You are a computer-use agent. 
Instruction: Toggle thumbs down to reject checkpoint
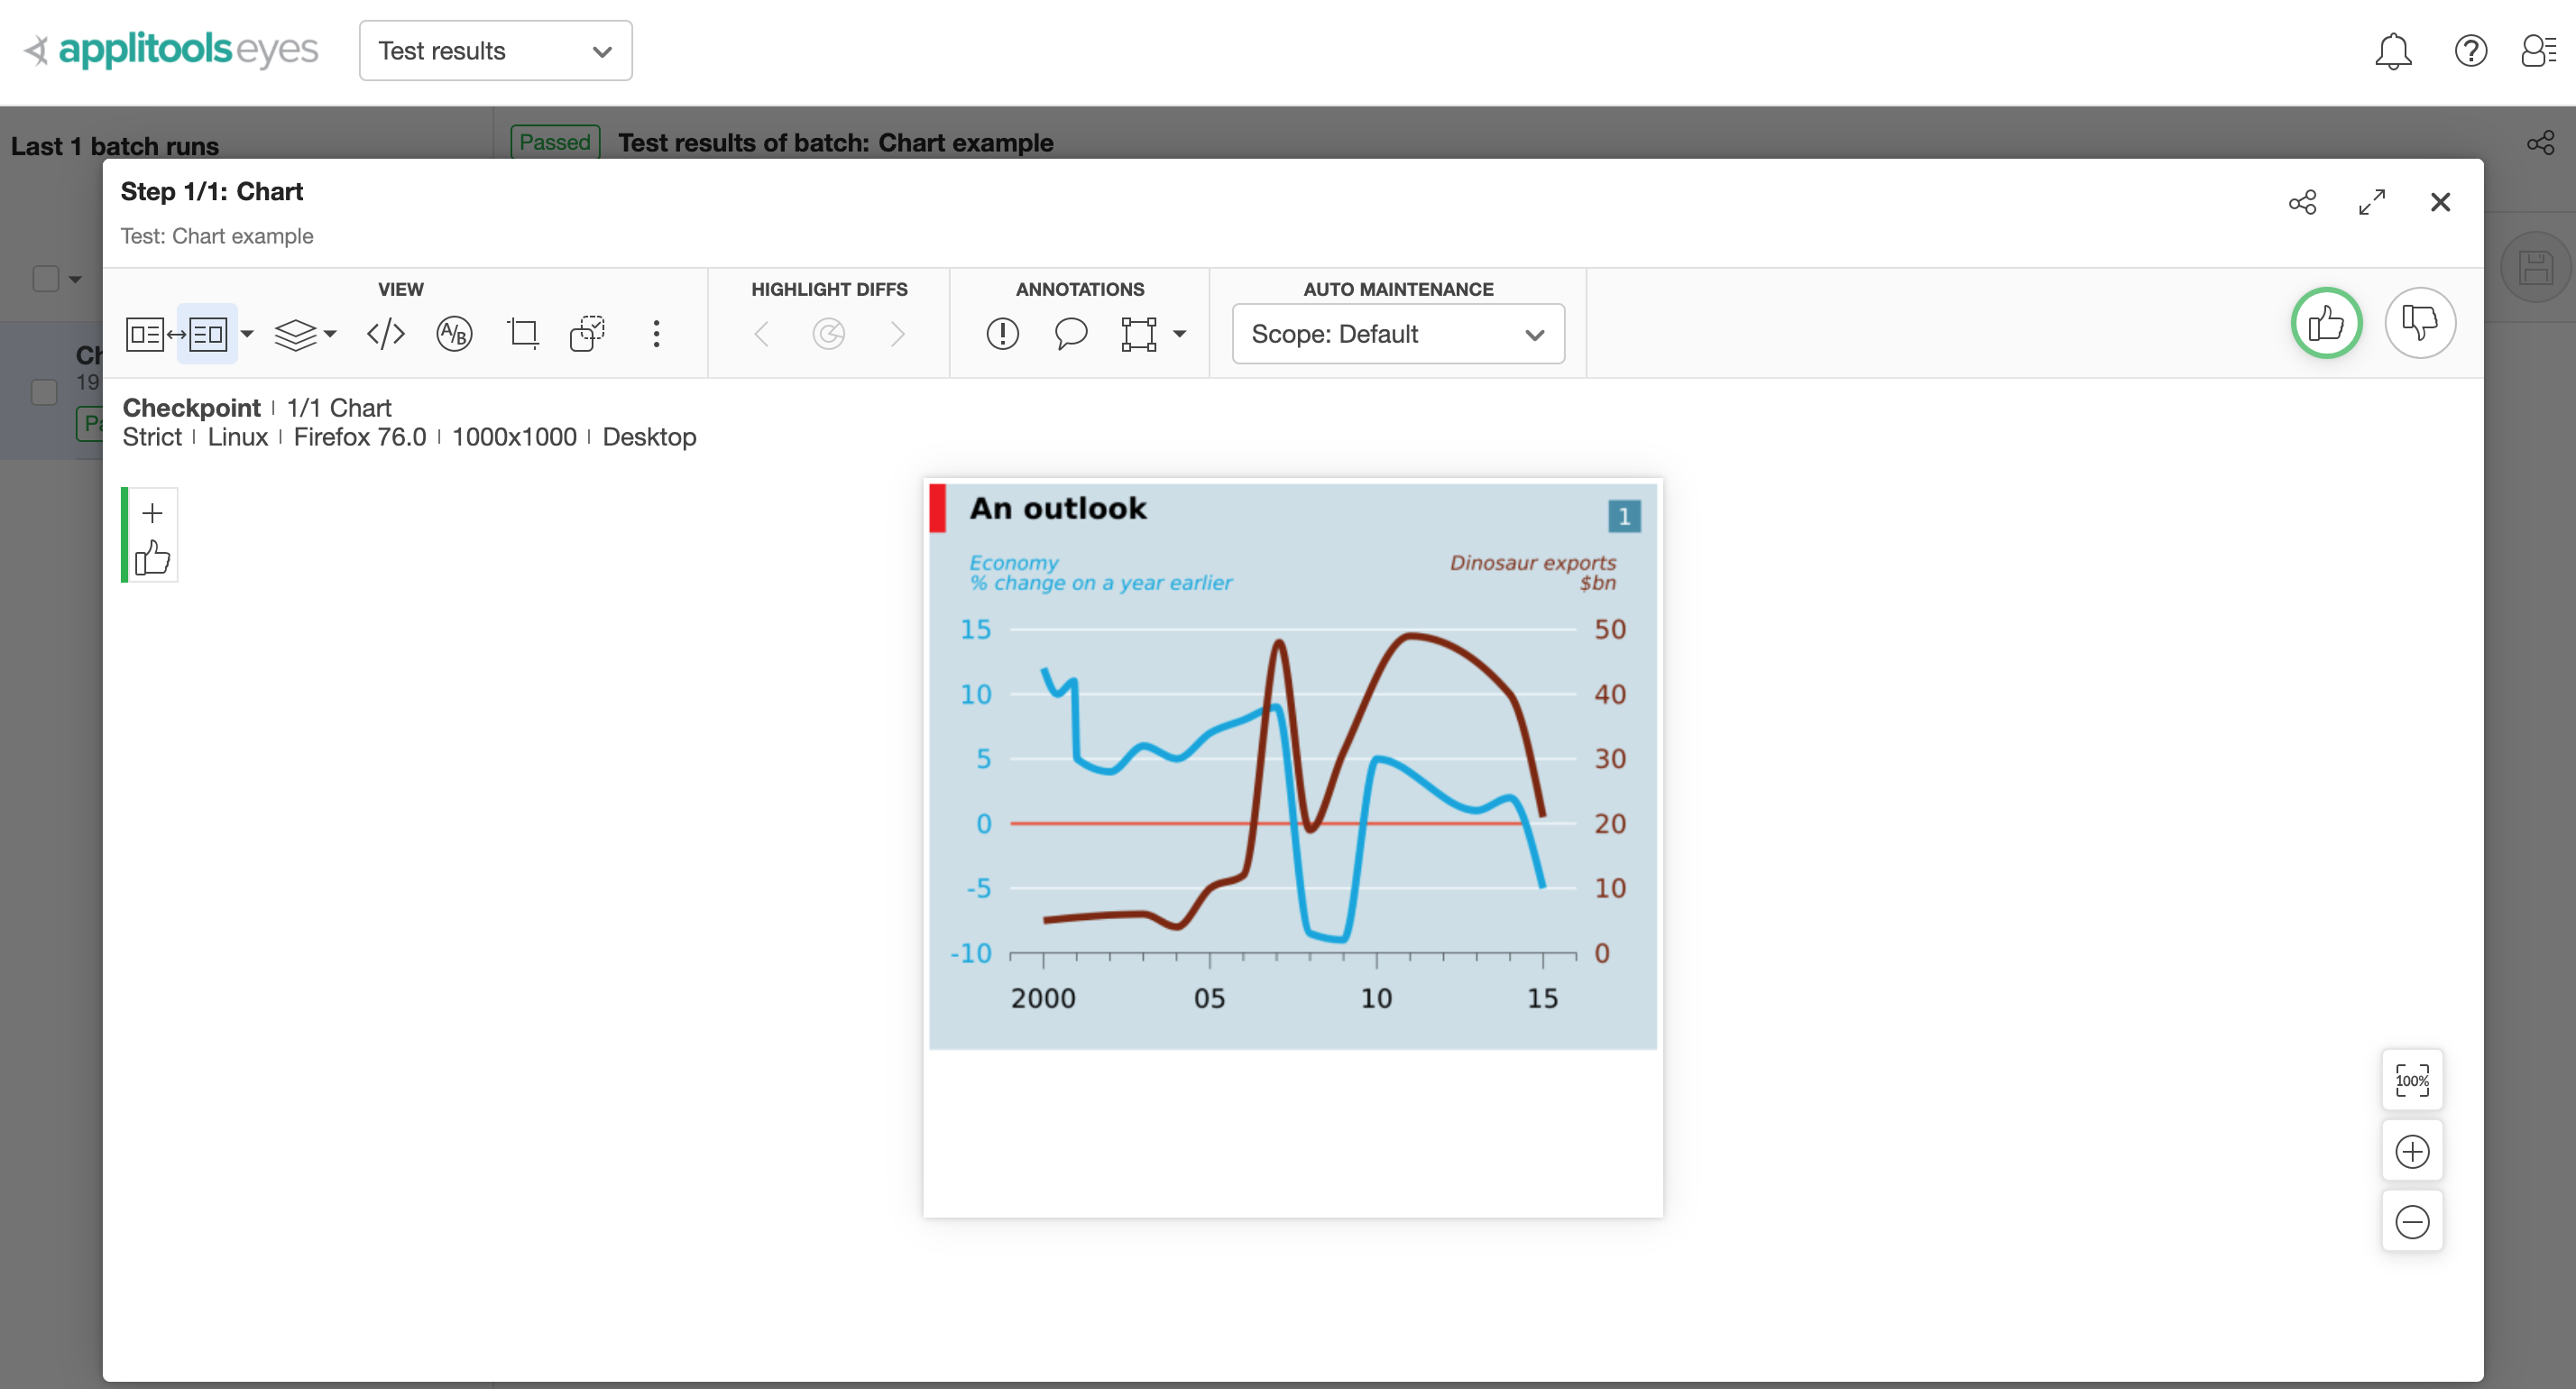pos(2419,323)
